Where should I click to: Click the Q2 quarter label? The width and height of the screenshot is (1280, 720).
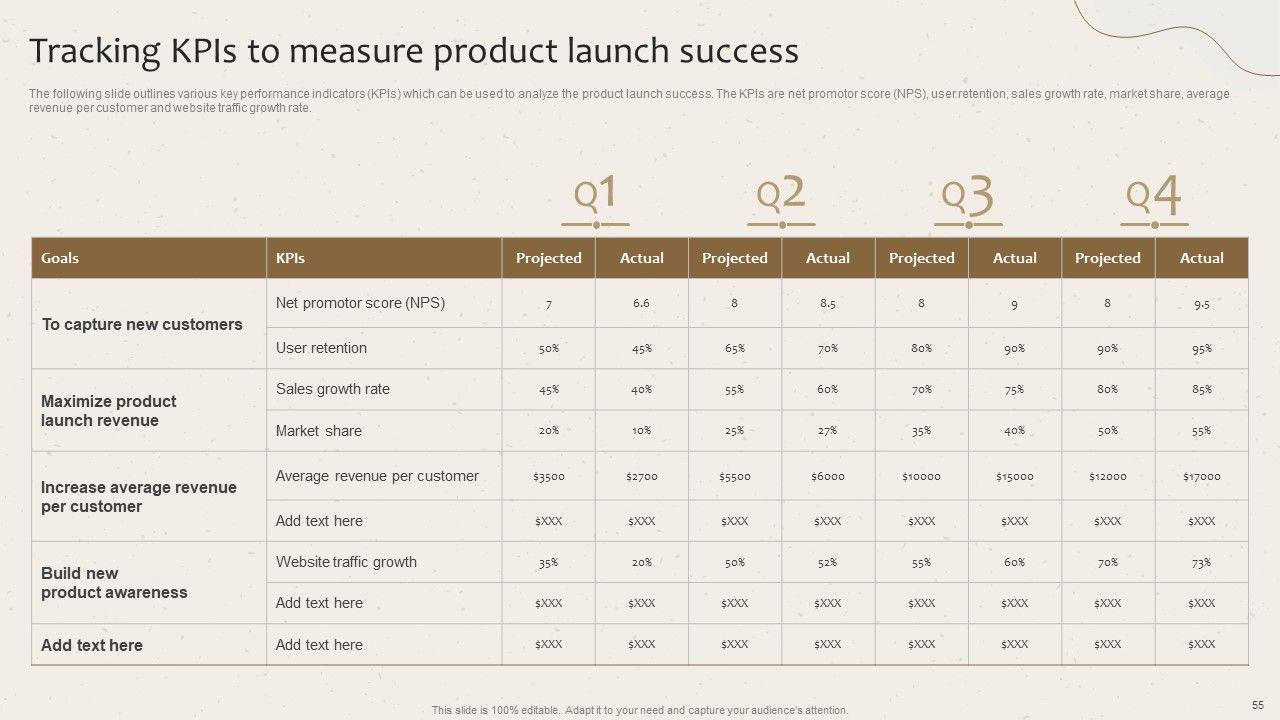(781, 194)
